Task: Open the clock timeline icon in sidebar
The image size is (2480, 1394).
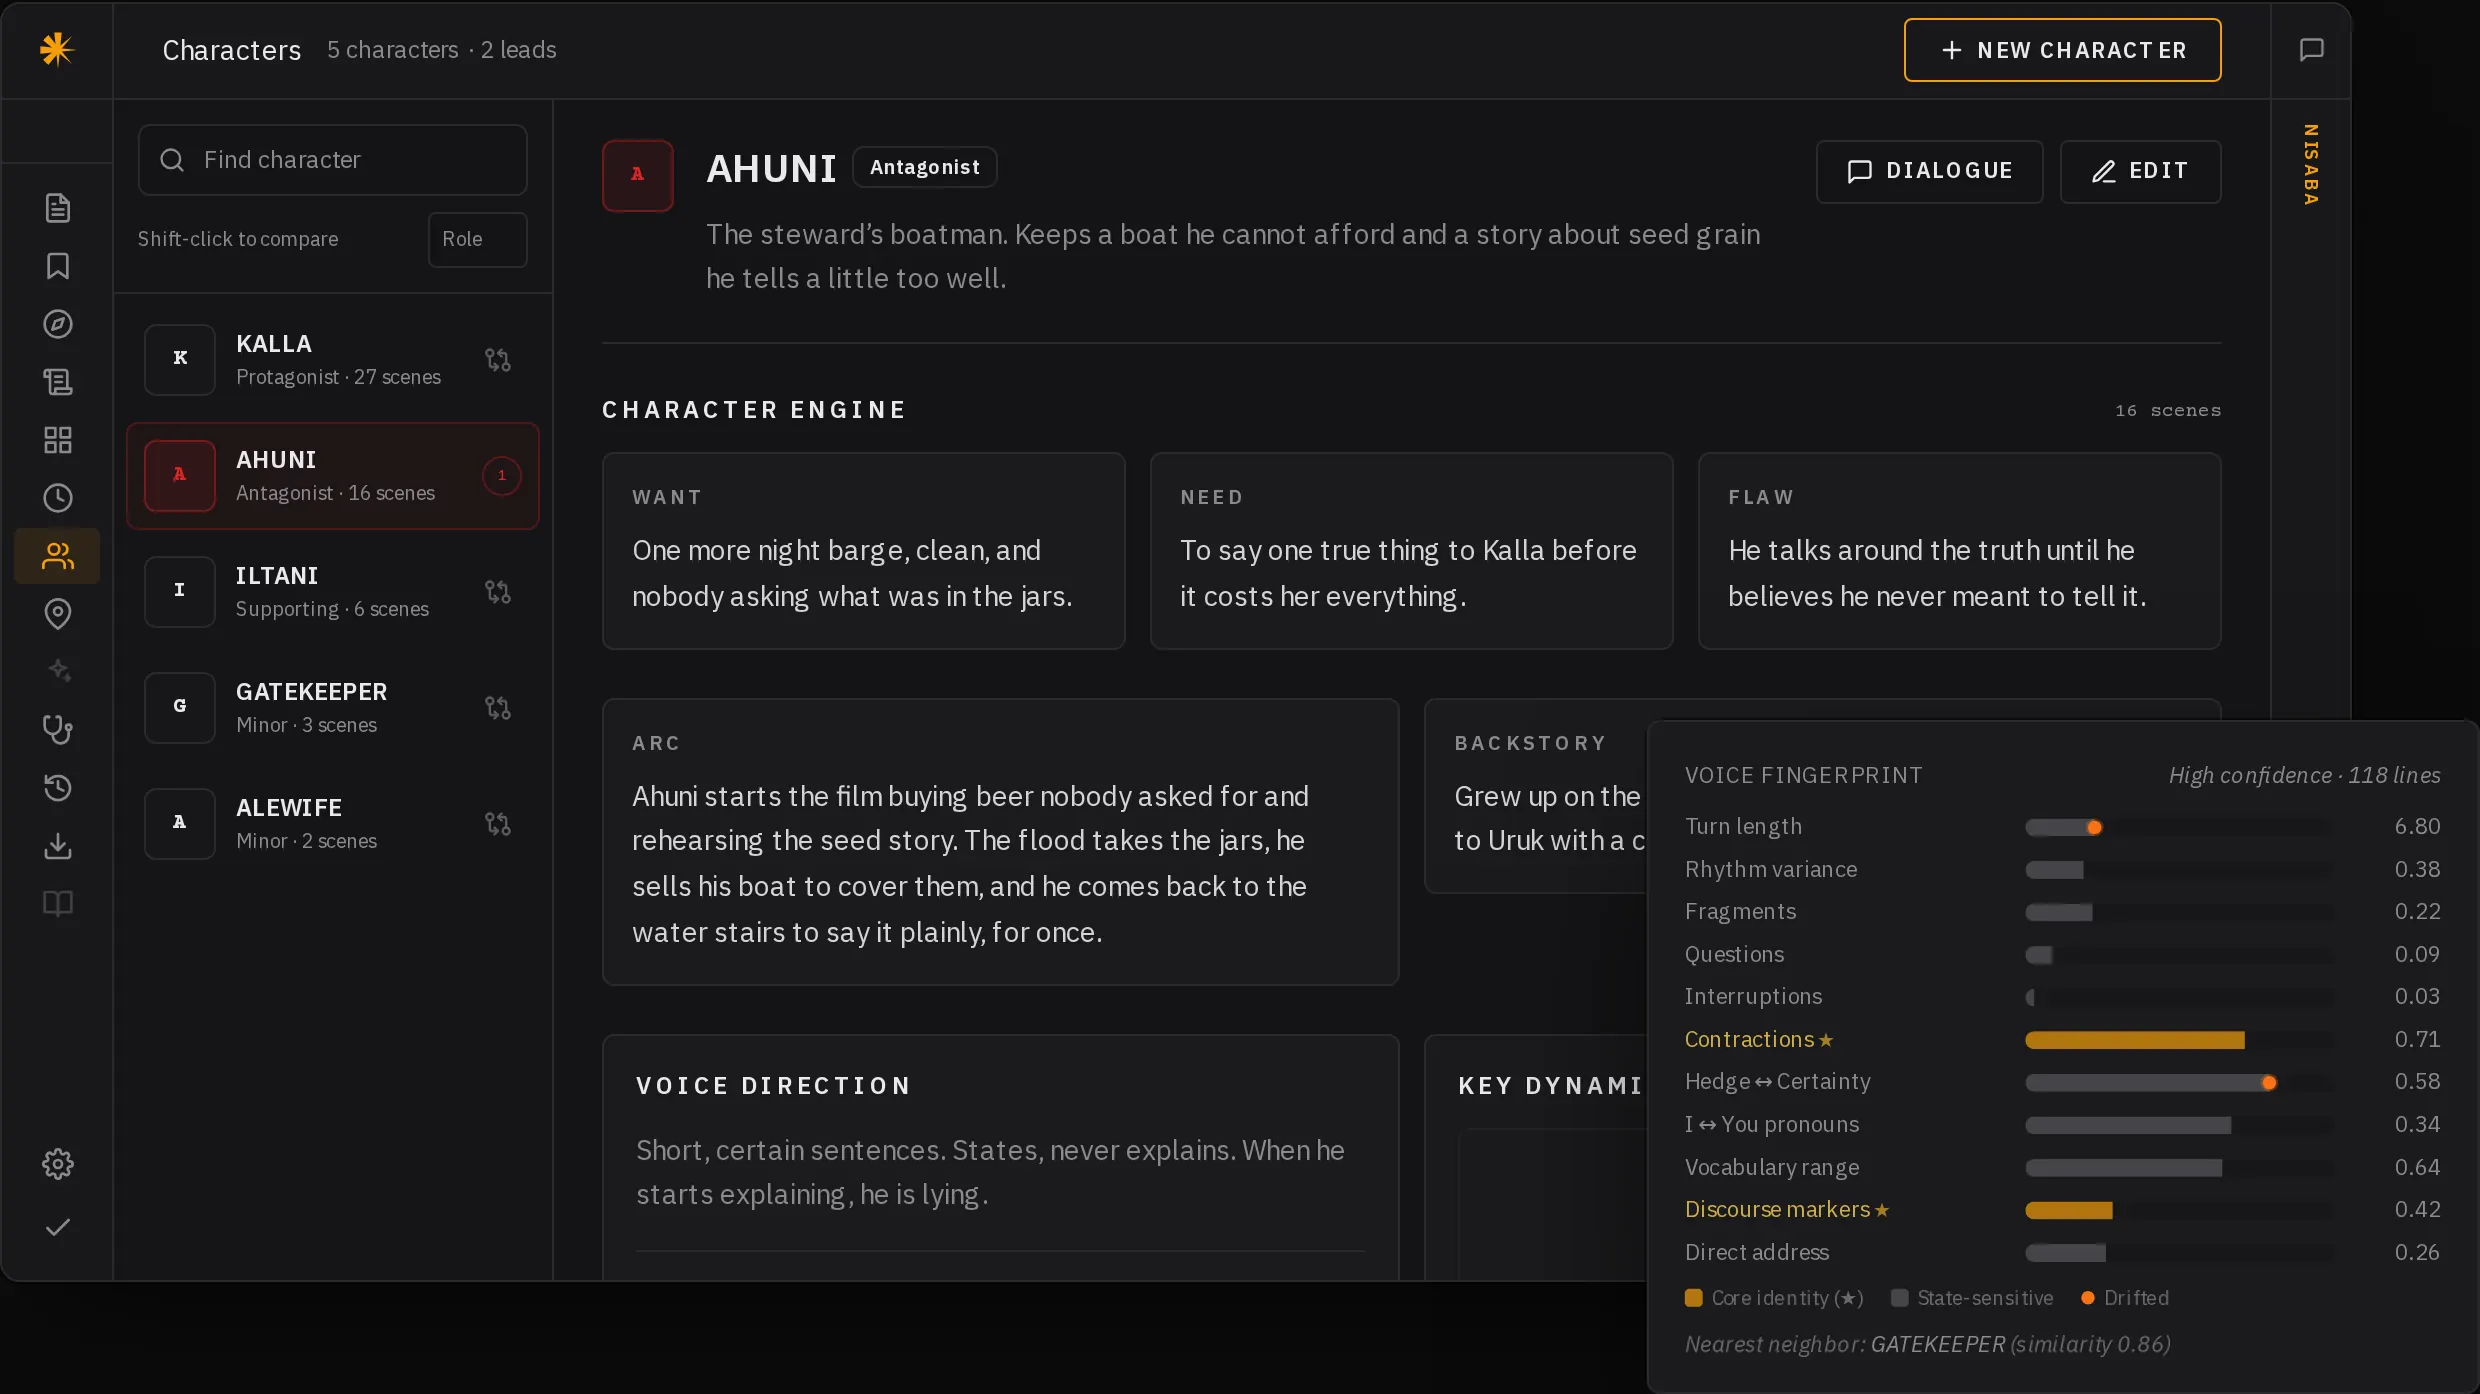Action: coord(57,498)
